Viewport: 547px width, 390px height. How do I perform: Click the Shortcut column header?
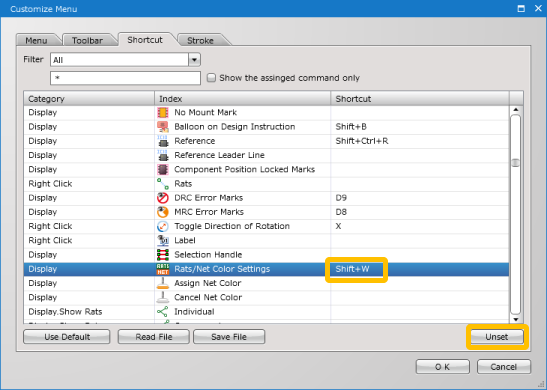pos(420,99)
